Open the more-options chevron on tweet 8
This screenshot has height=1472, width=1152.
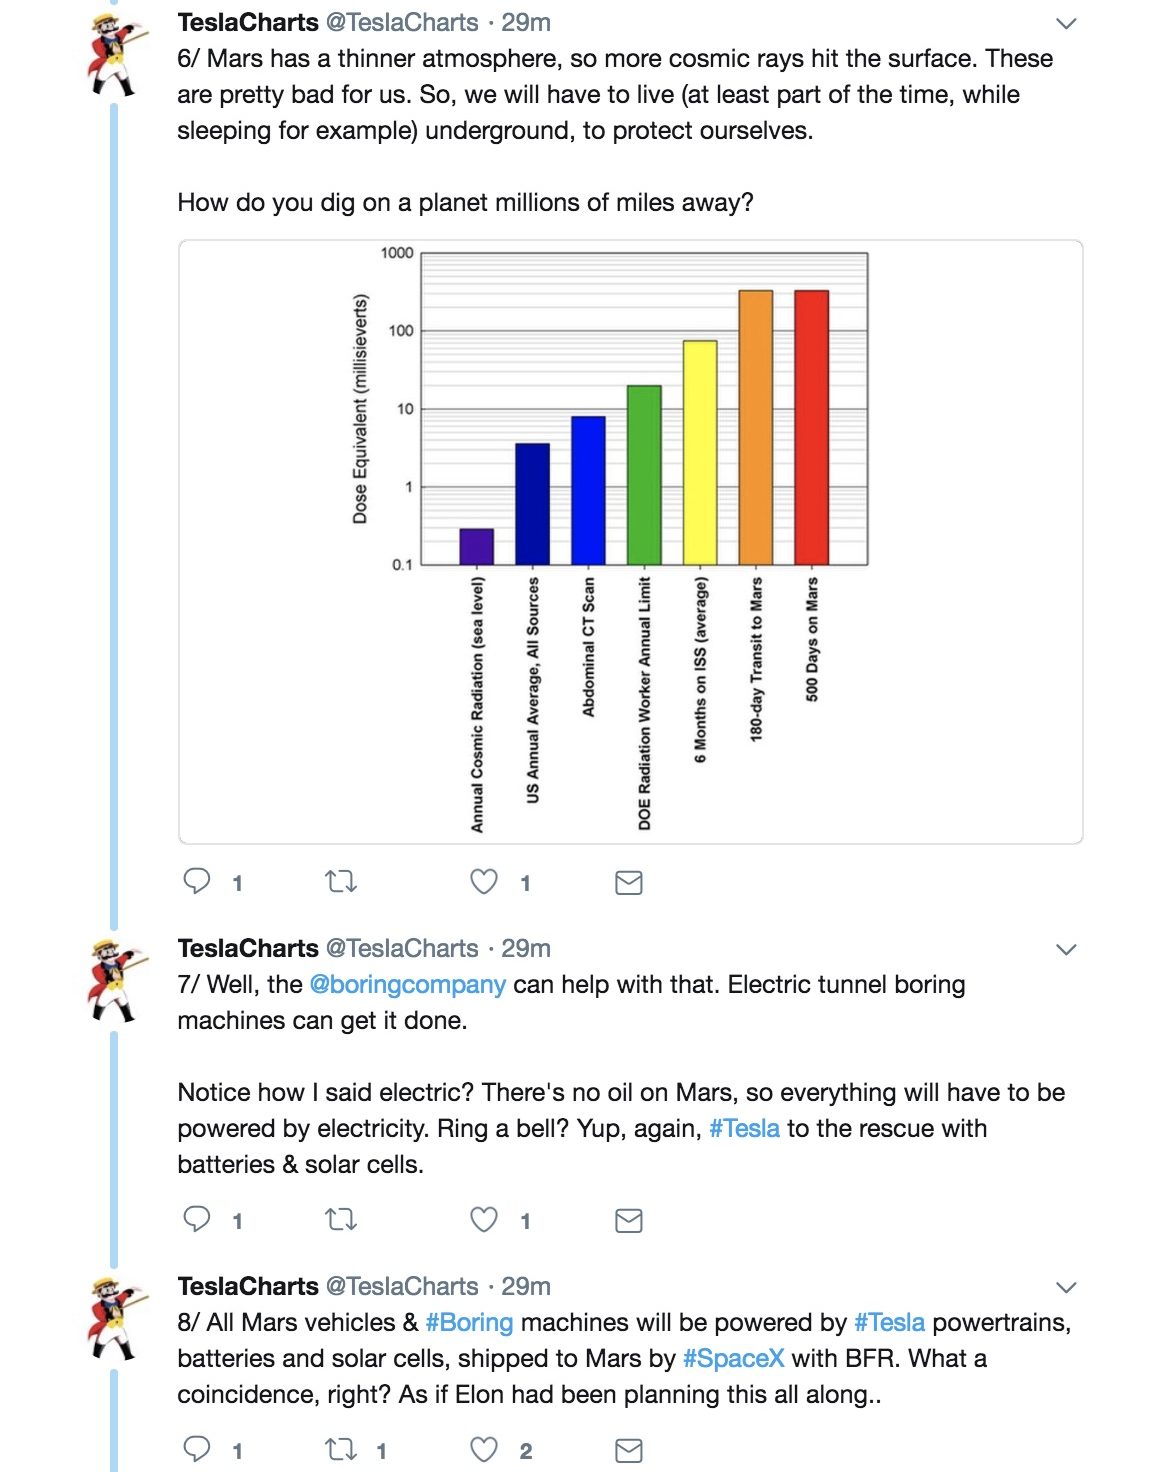1066,1287
